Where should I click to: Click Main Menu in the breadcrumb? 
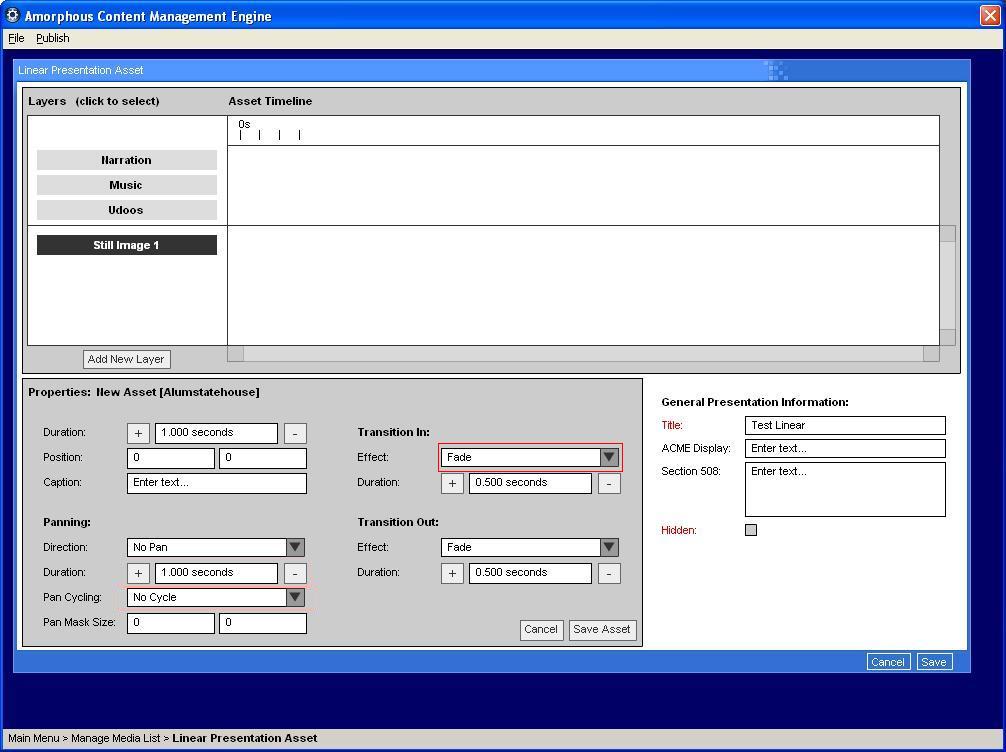click(33, 739)
